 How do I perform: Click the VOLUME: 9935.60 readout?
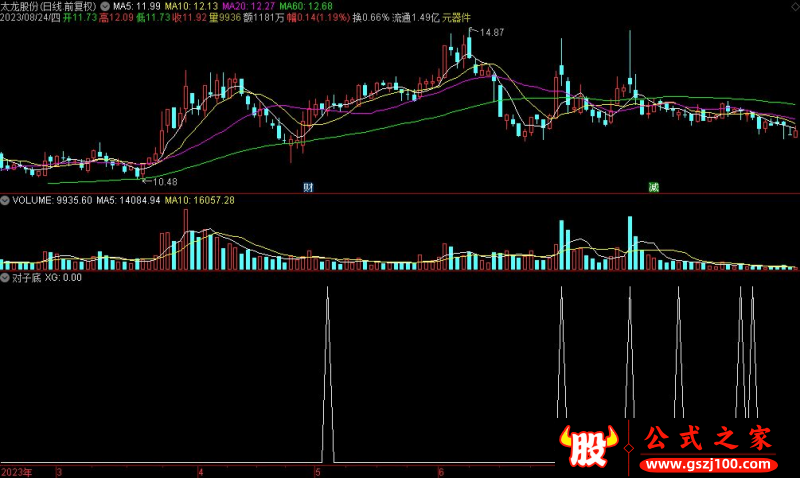click(x=53, y=200)
